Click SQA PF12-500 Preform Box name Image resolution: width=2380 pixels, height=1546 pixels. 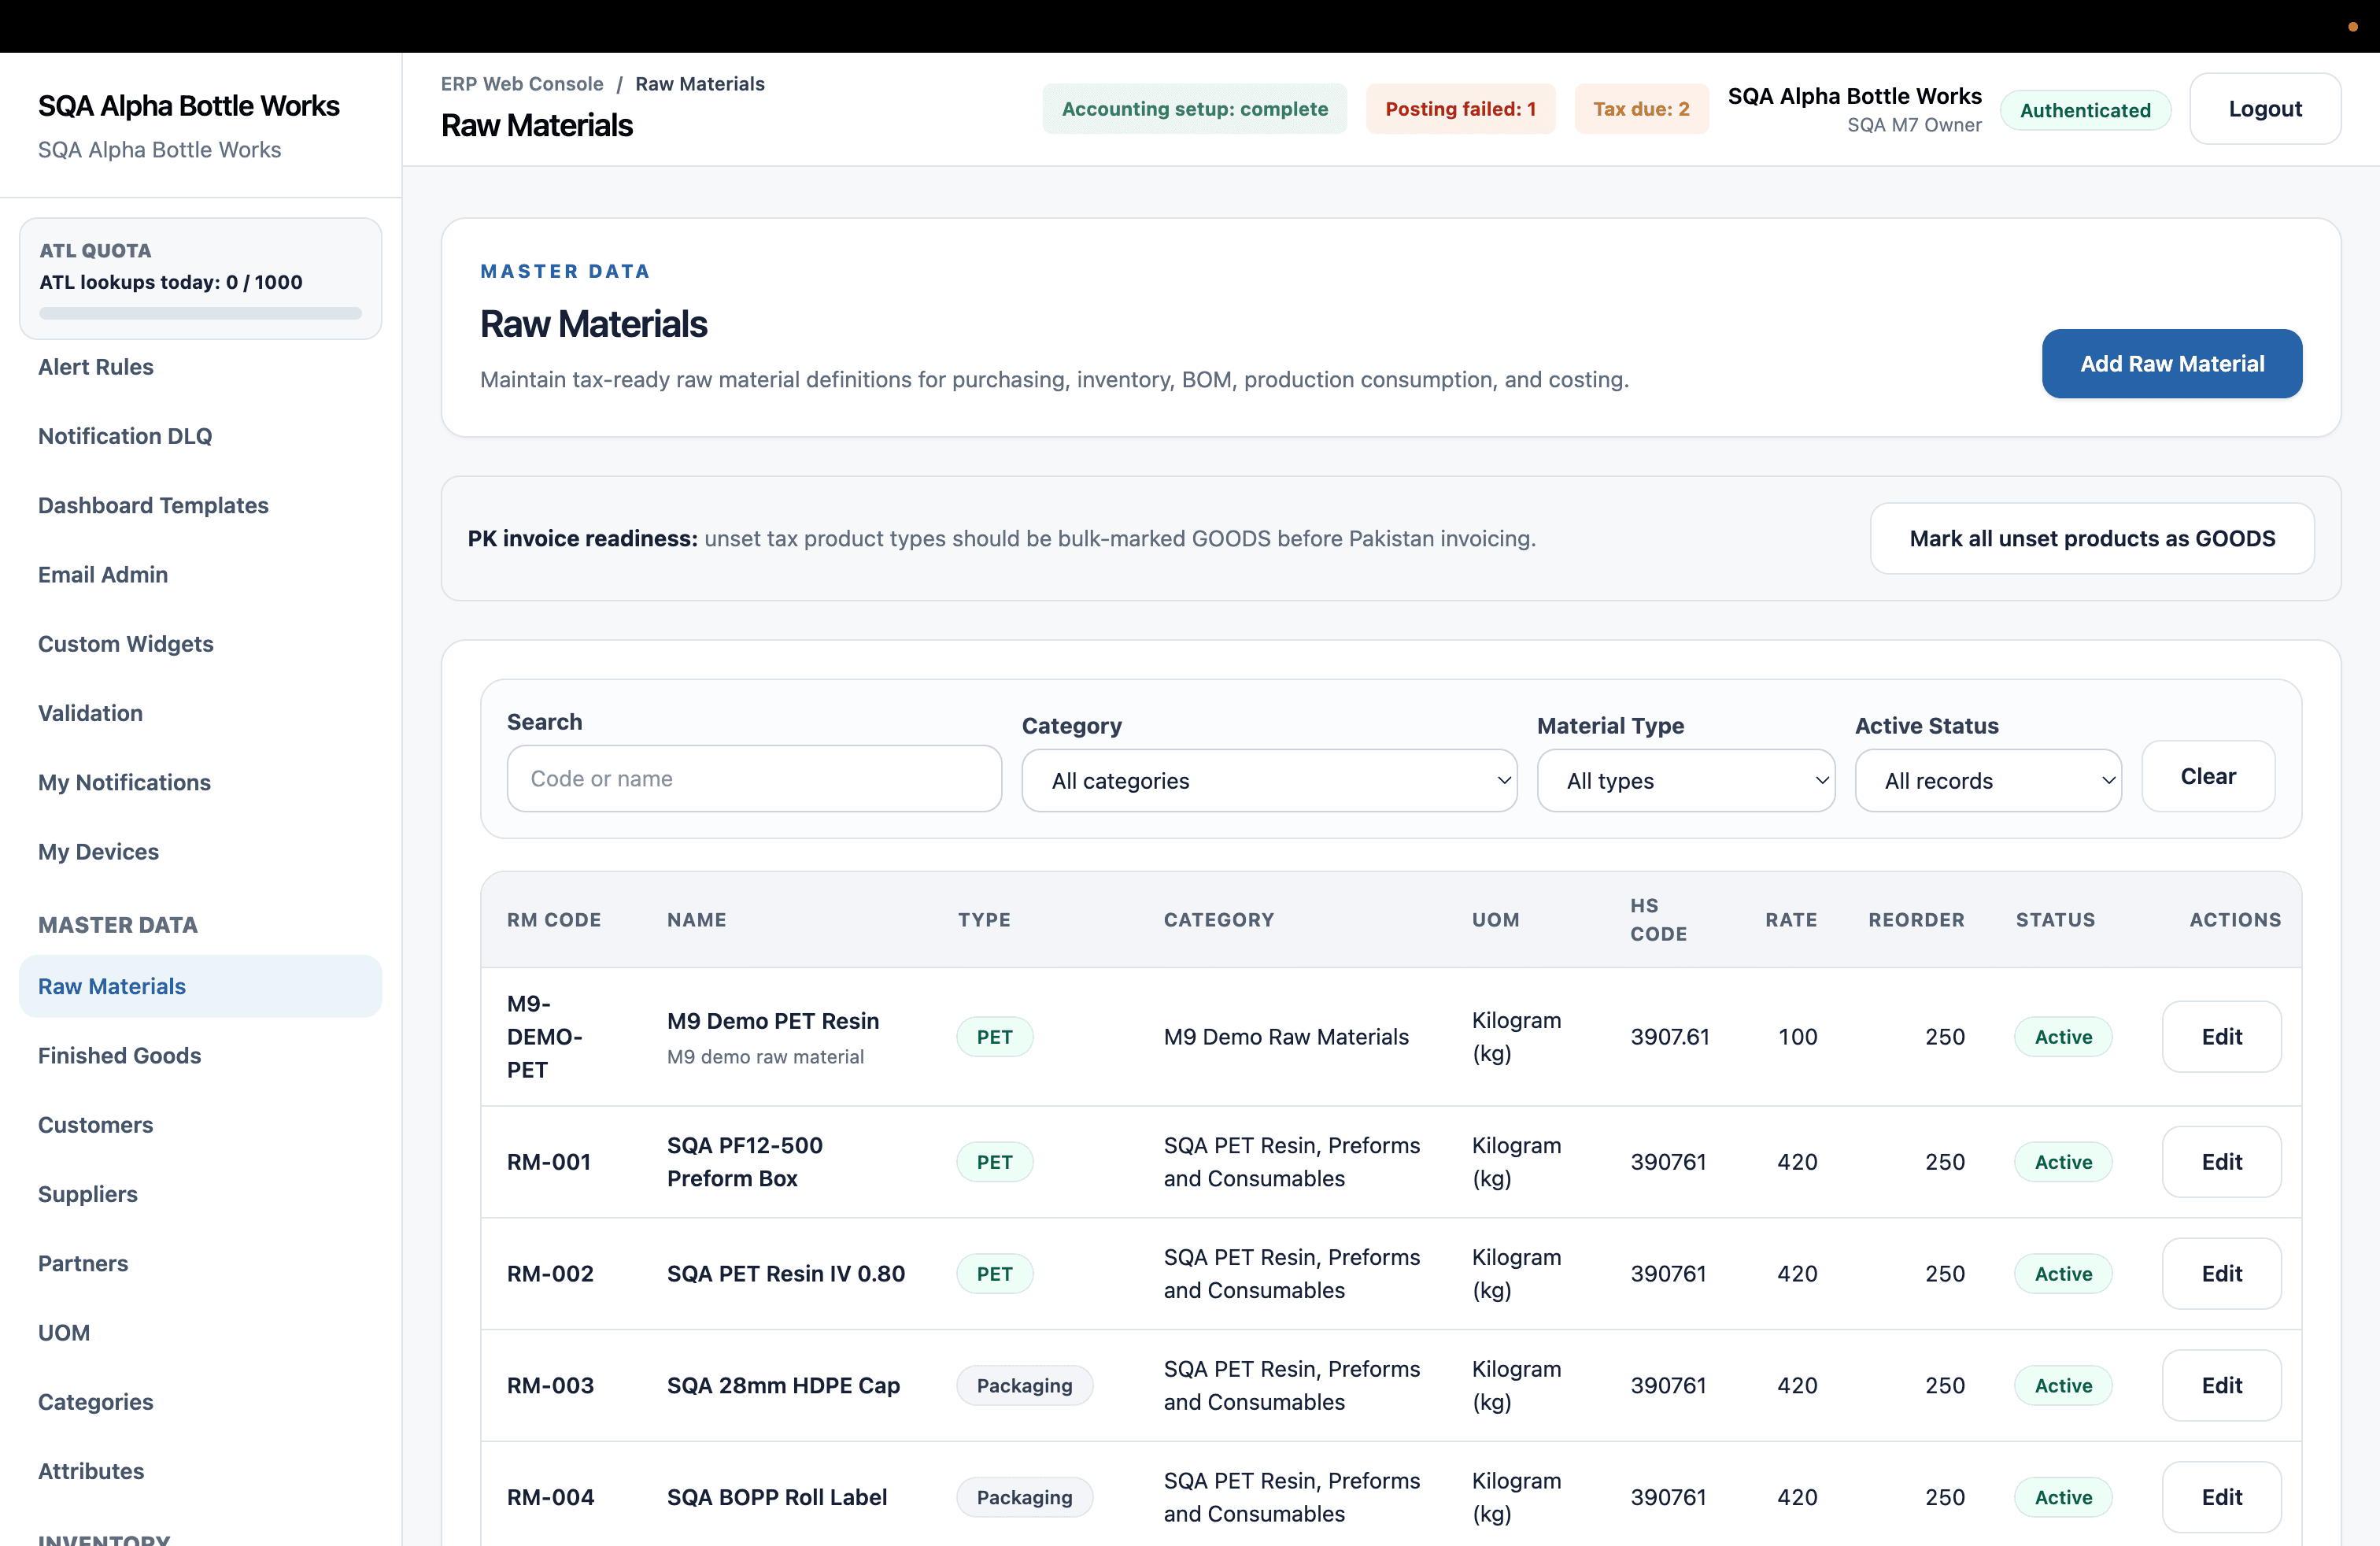pyautogui.click(x=745, y=1162)
